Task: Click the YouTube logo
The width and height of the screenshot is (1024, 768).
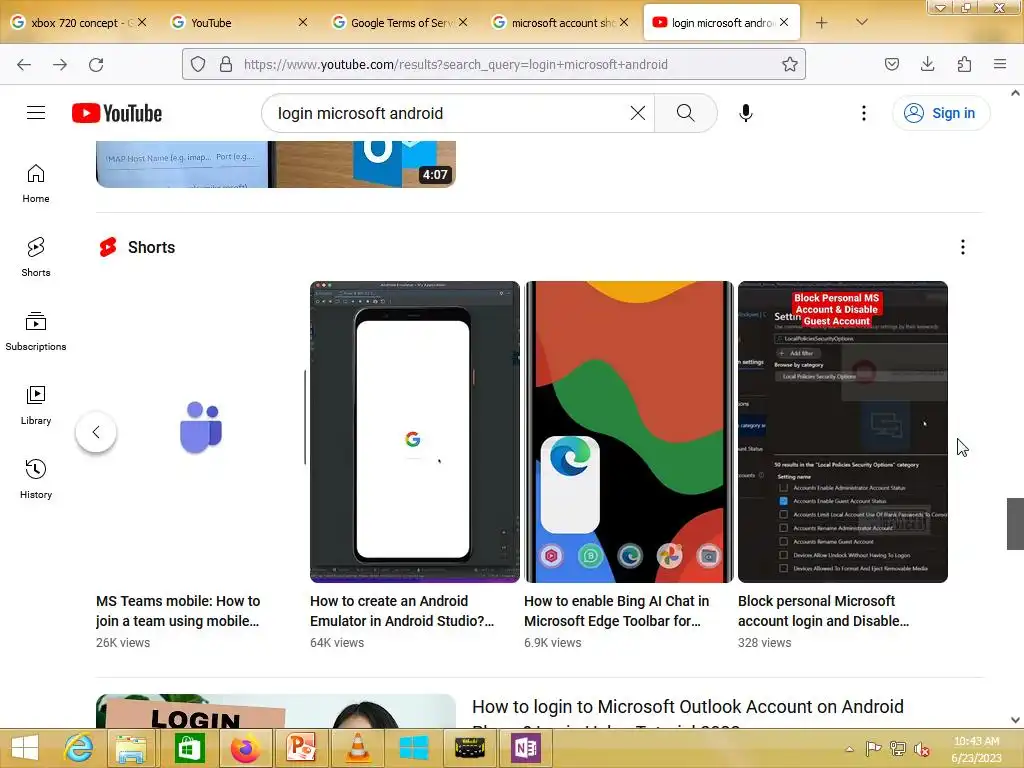Action: 117,113
